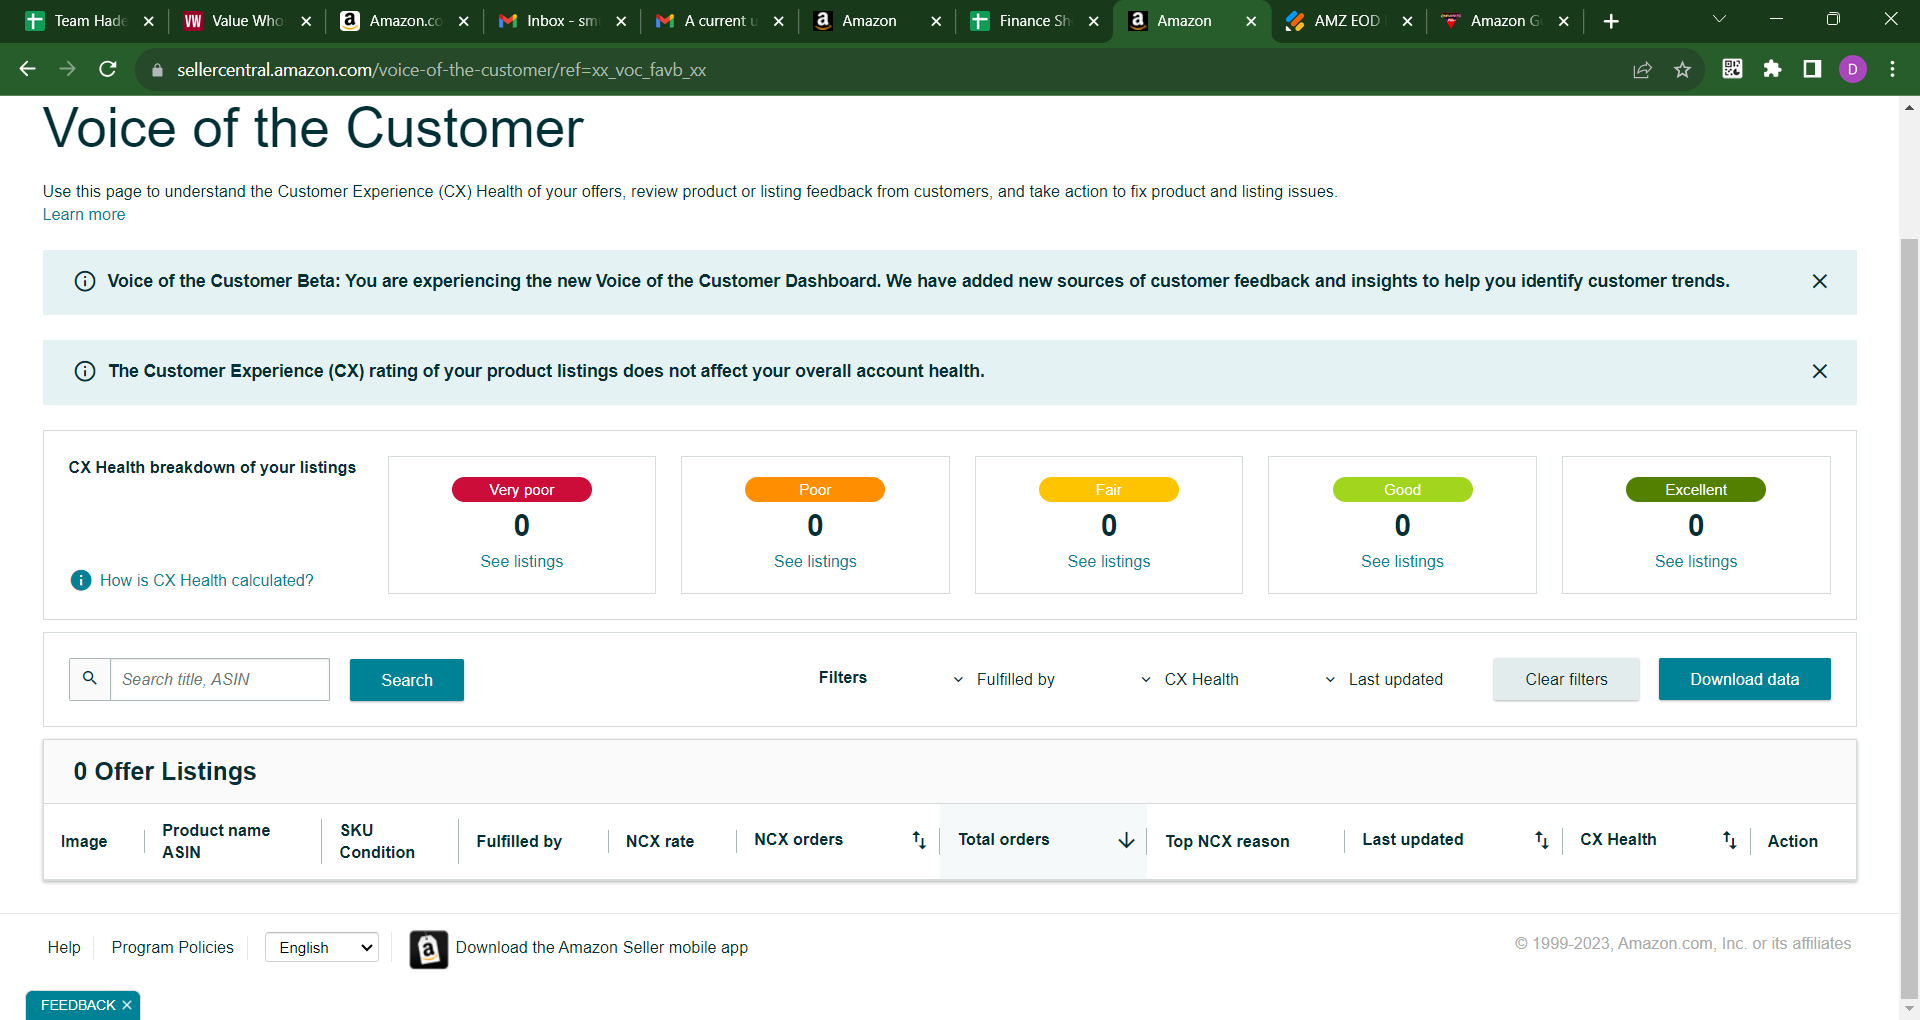
Task: Click the Clear filters button
Action: 1566,680
